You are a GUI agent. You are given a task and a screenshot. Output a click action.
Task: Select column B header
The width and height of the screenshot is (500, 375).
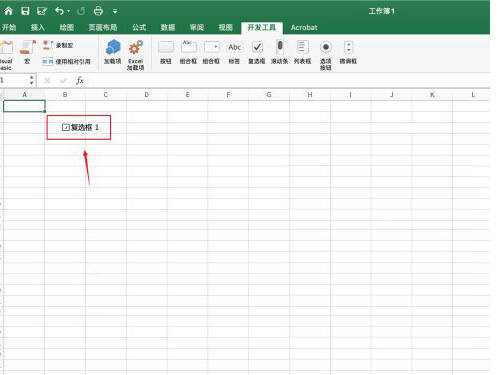click(65, 95)
